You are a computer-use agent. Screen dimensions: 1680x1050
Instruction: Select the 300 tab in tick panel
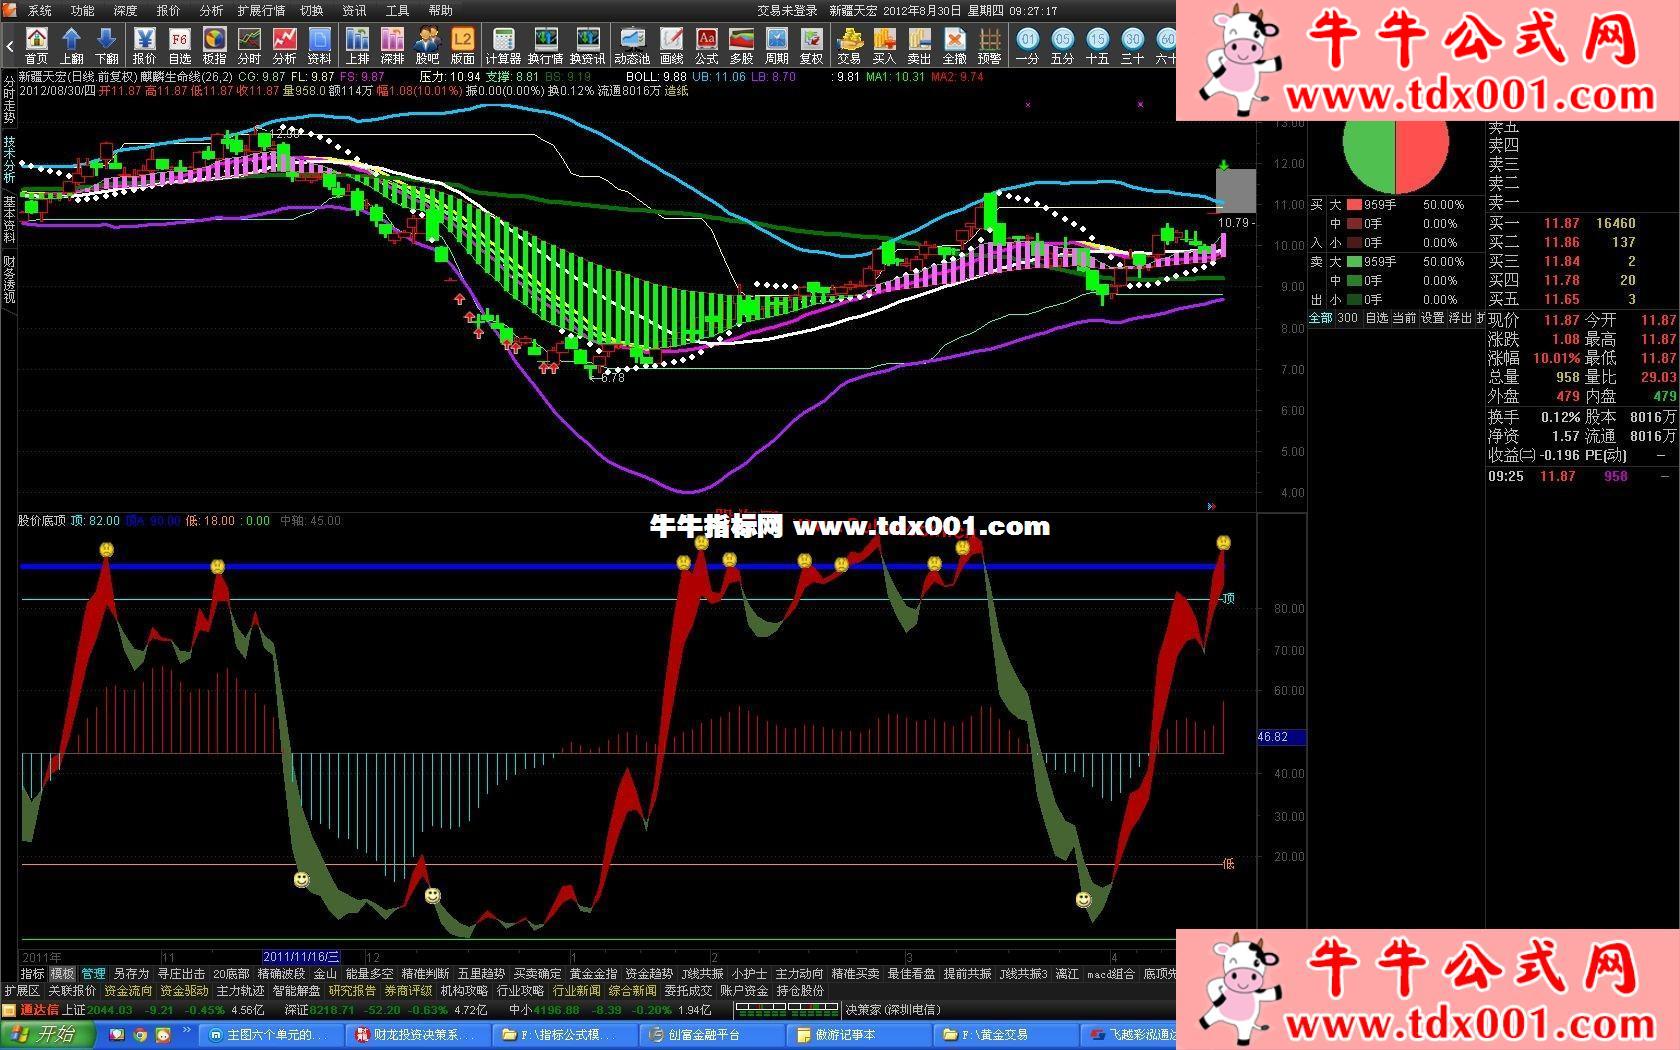[x=1347, y=318]
